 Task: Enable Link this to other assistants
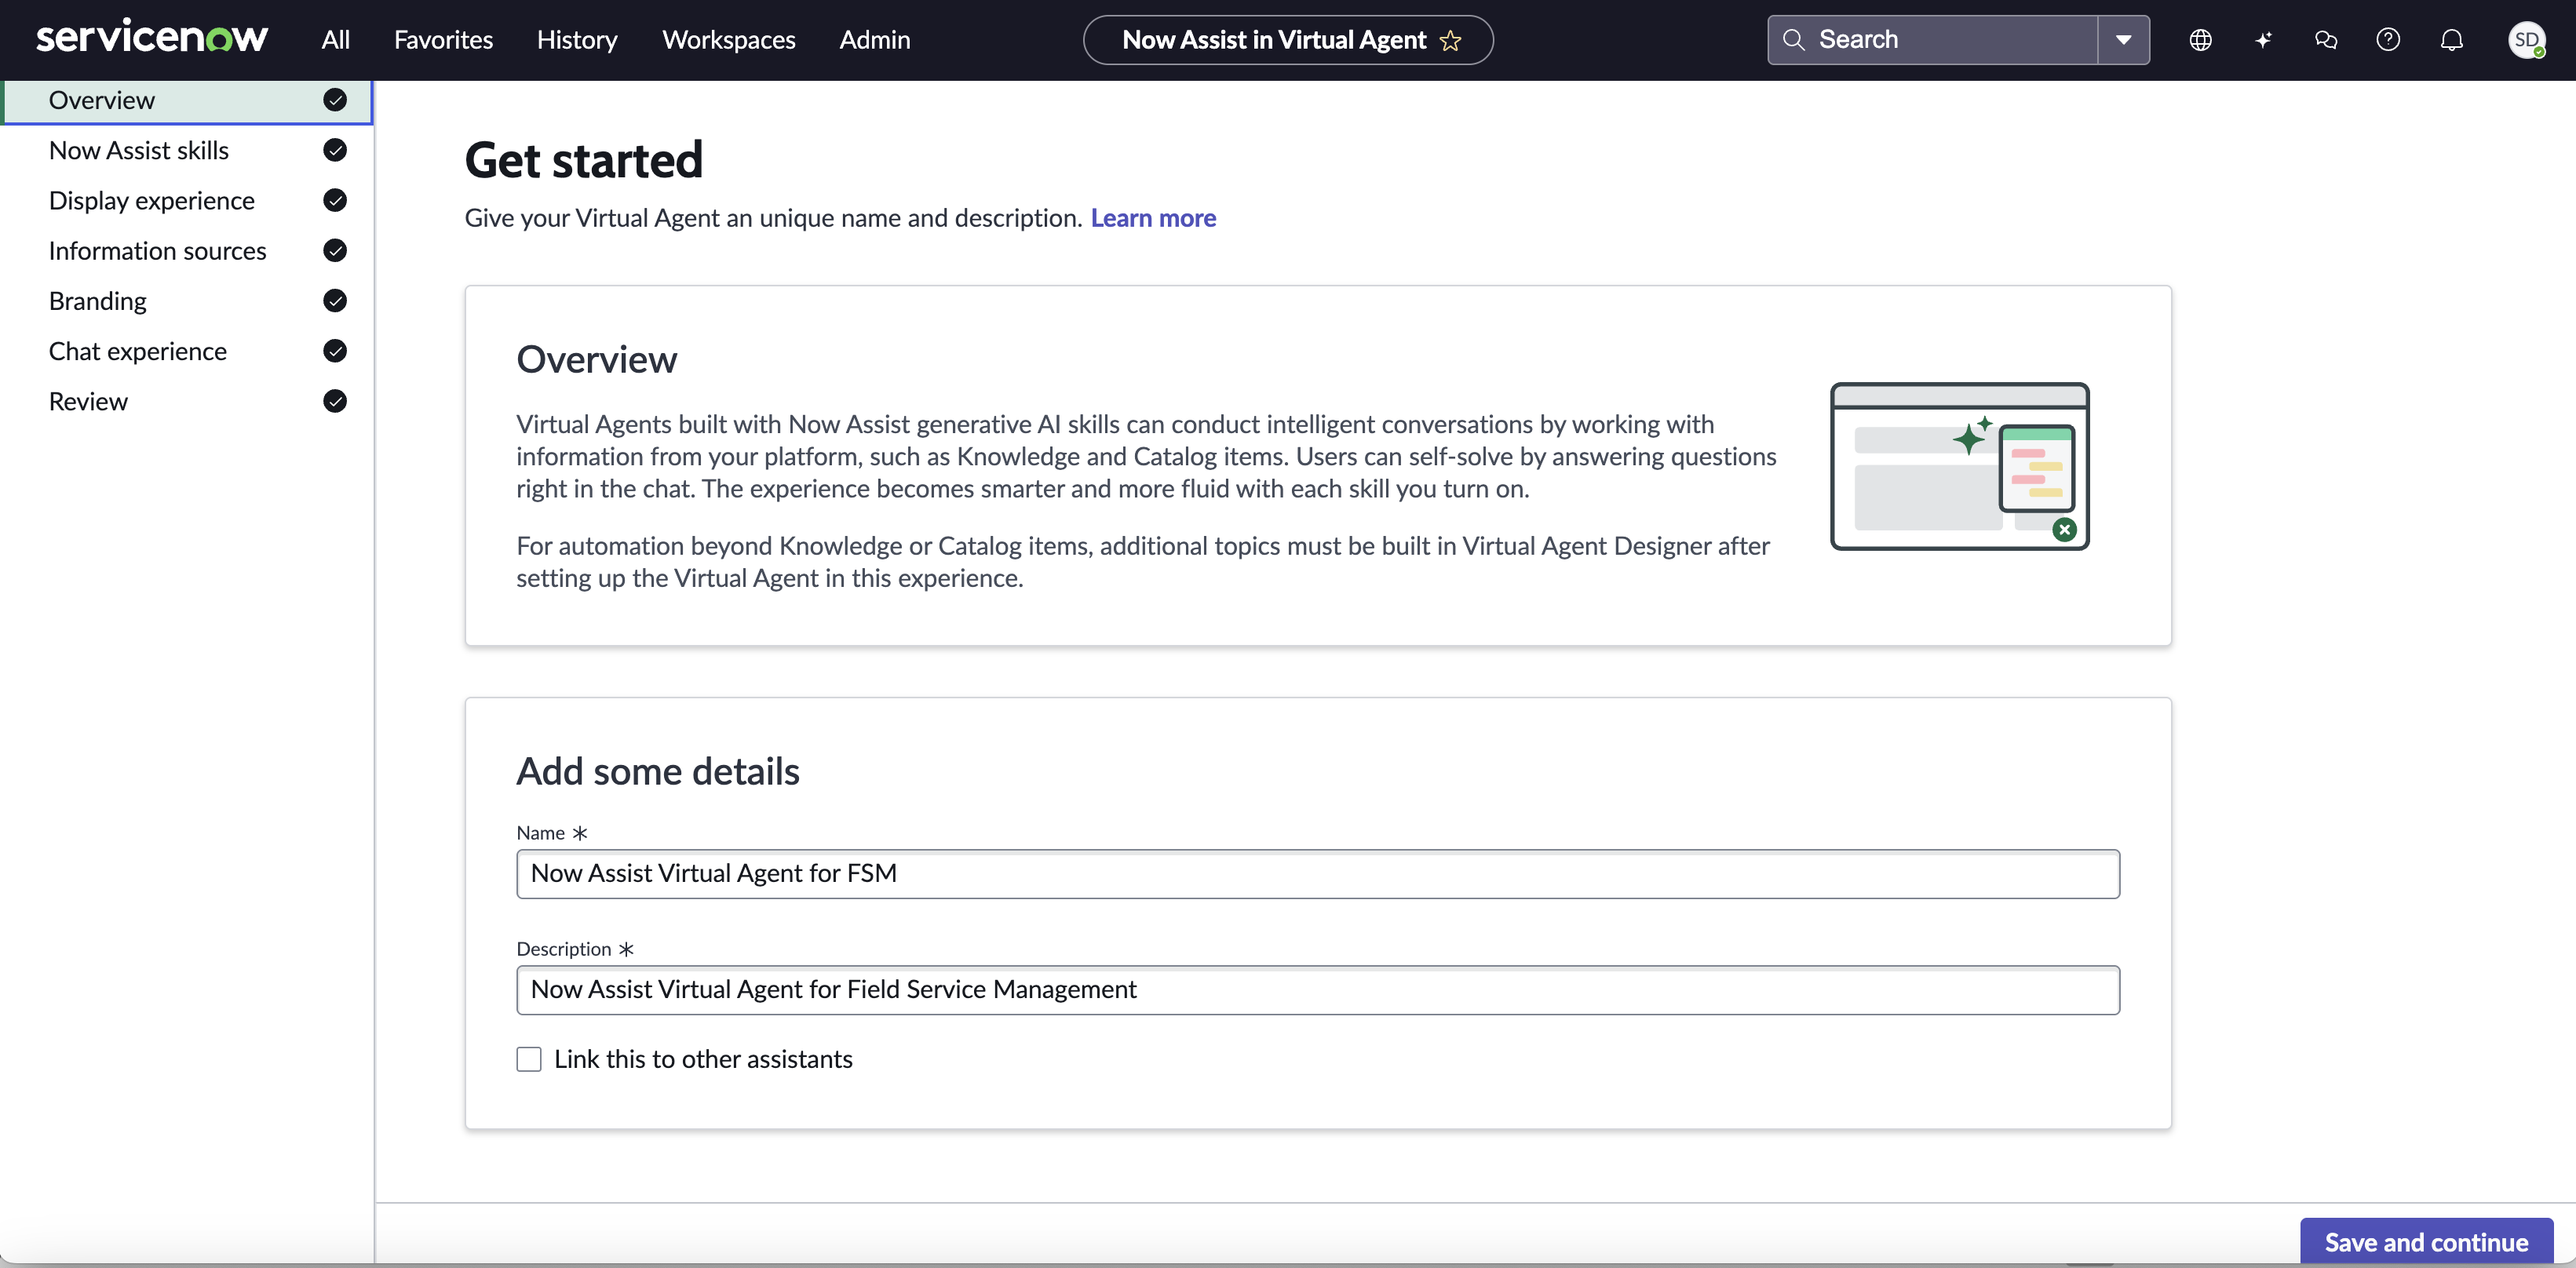[529, 1059]
